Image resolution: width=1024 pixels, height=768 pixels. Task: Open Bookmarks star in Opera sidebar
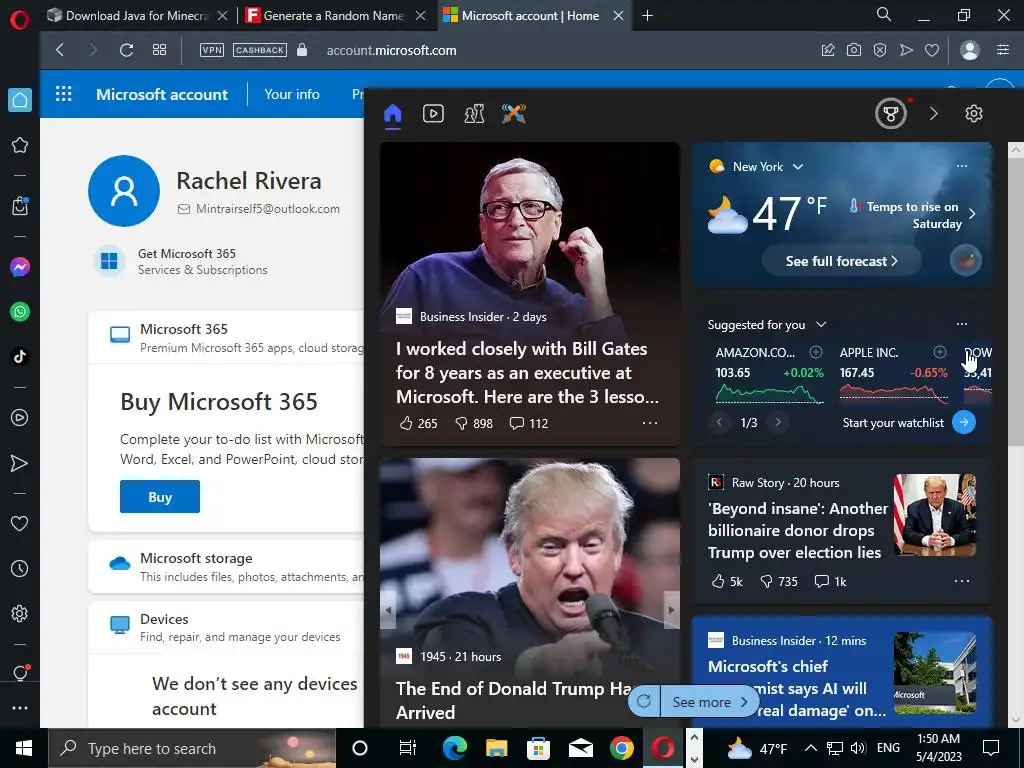click(20, 145)
